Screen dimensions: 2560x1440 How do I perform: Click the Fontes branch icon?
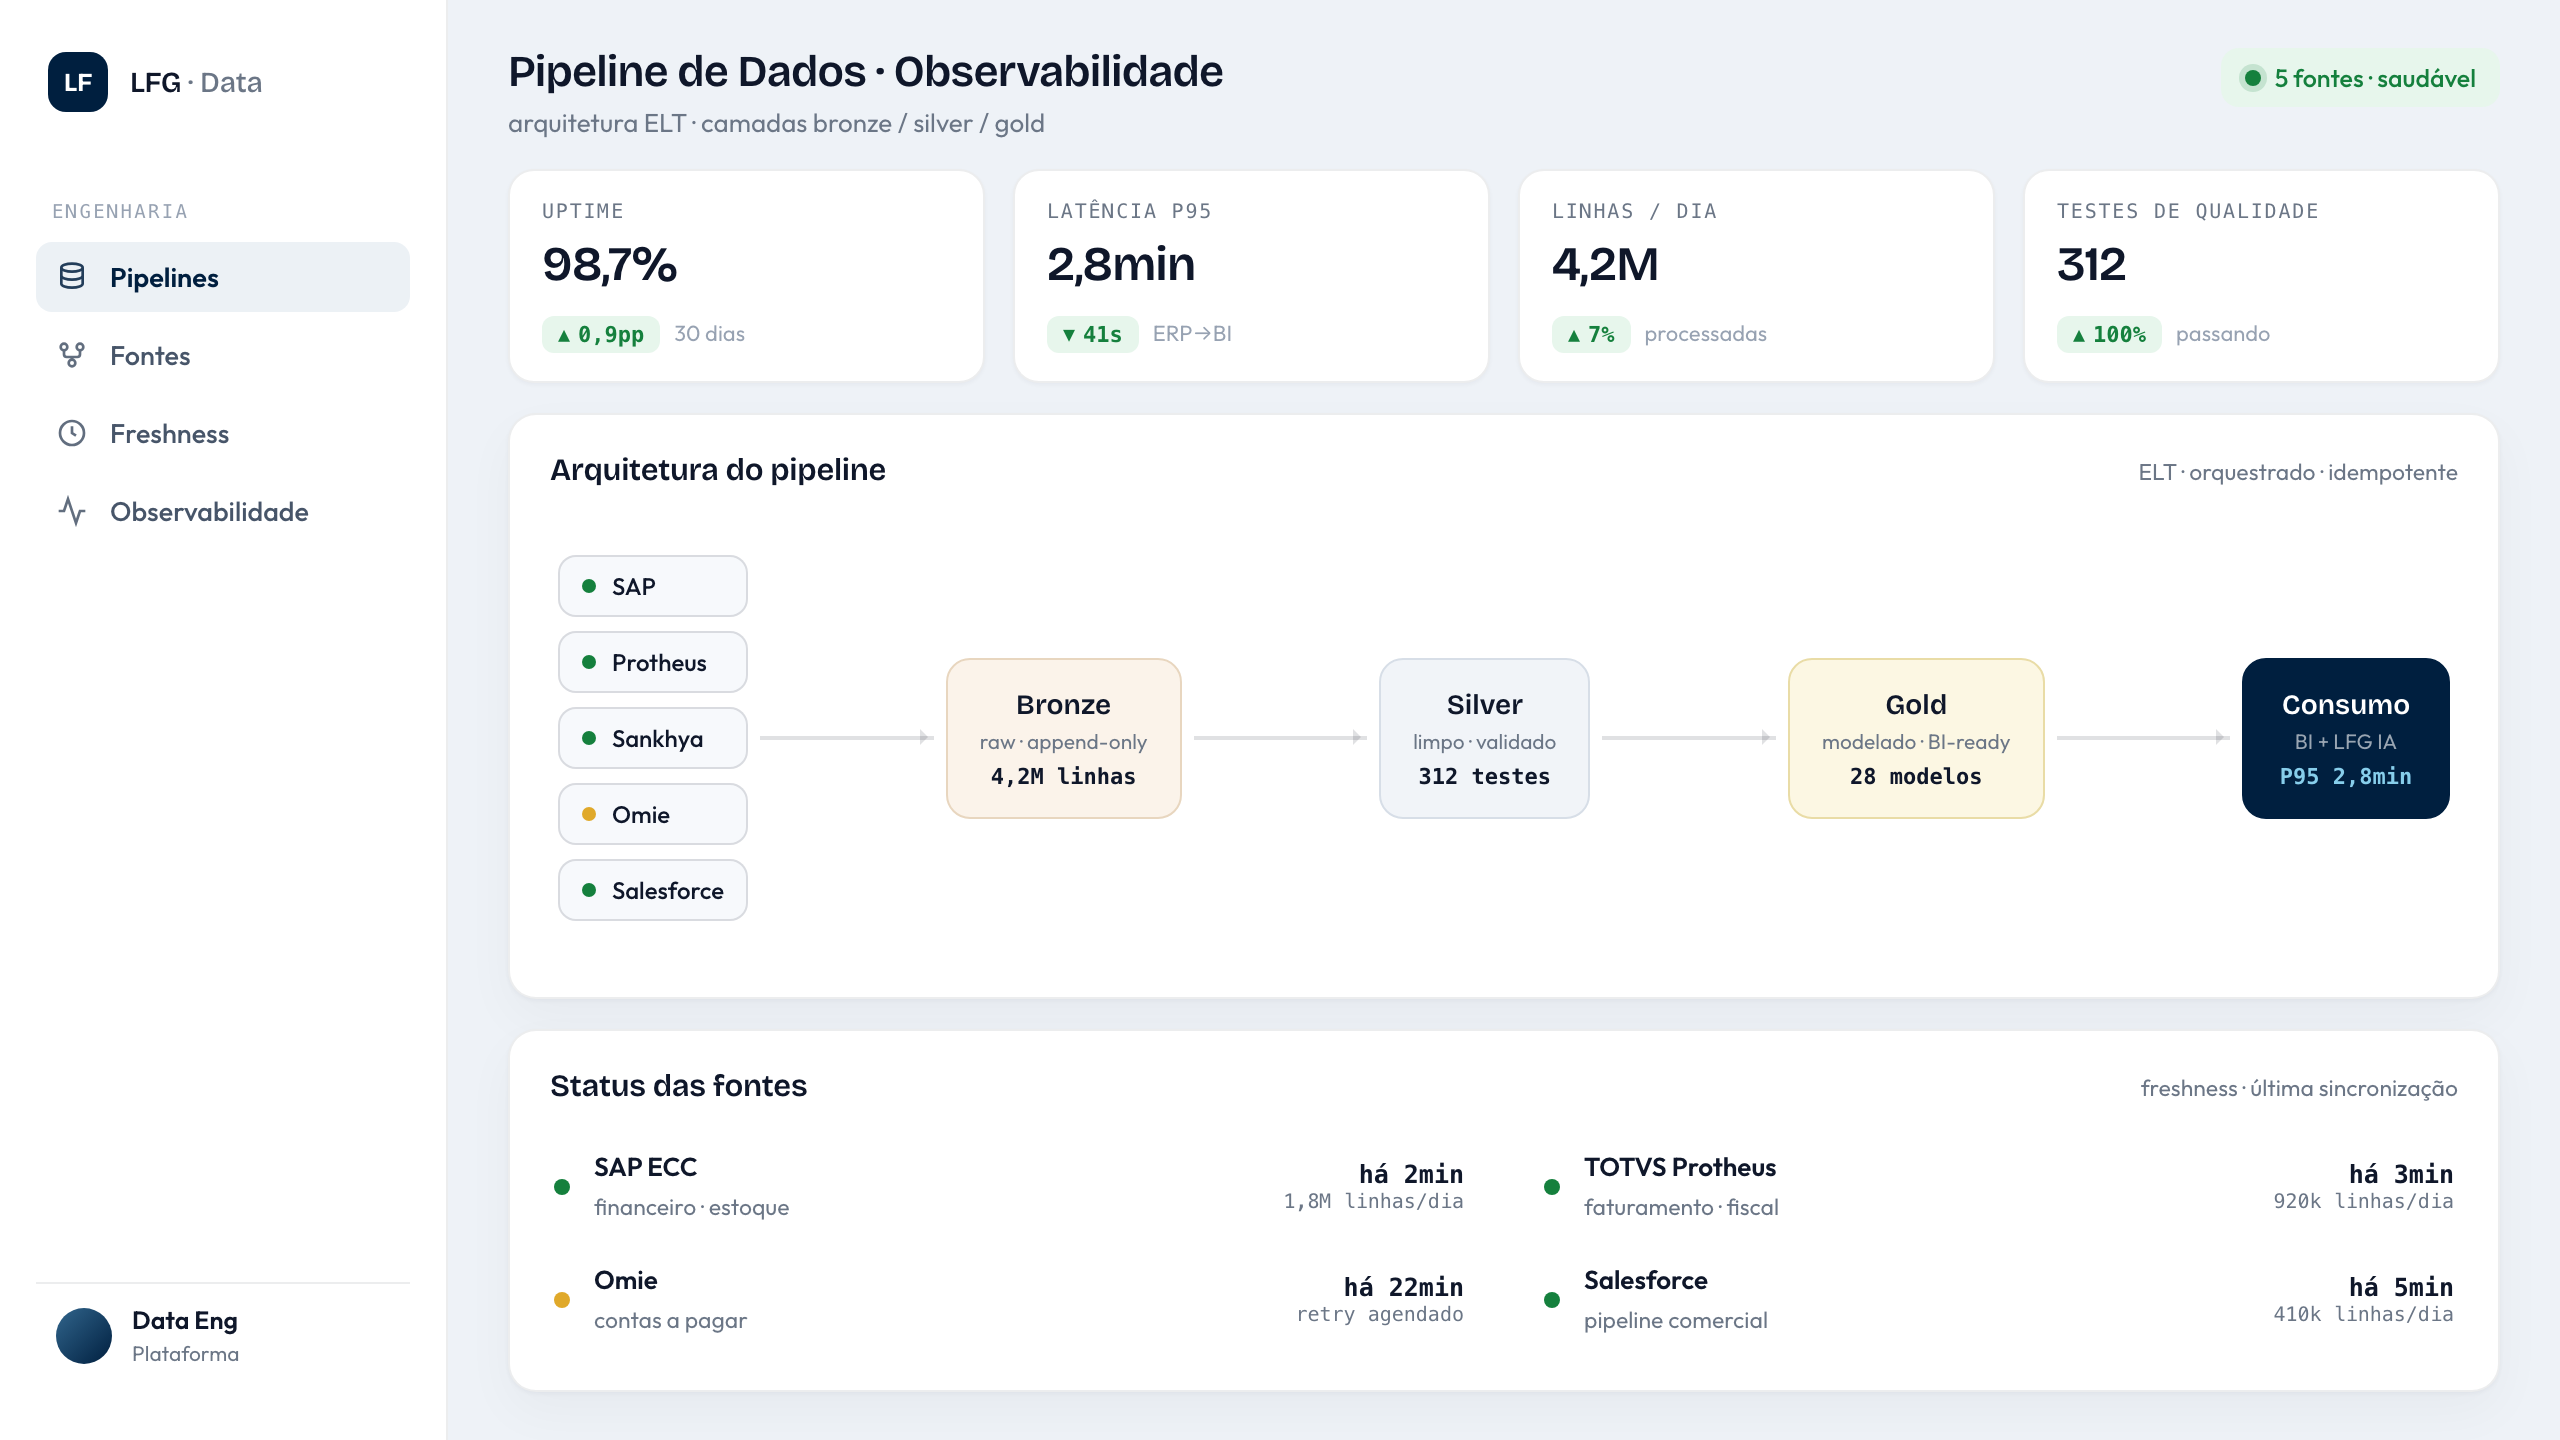click(x=72, y=355)
